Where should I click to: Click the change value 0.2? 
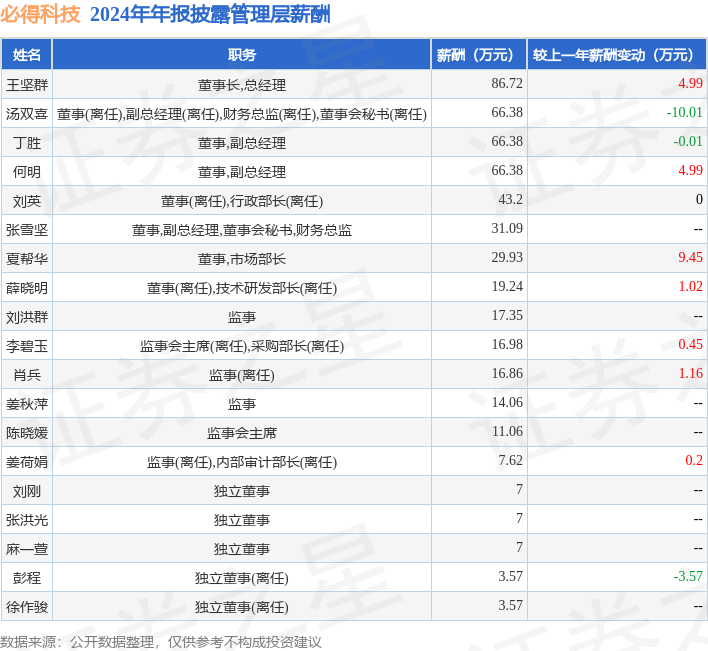coord(694,460)
